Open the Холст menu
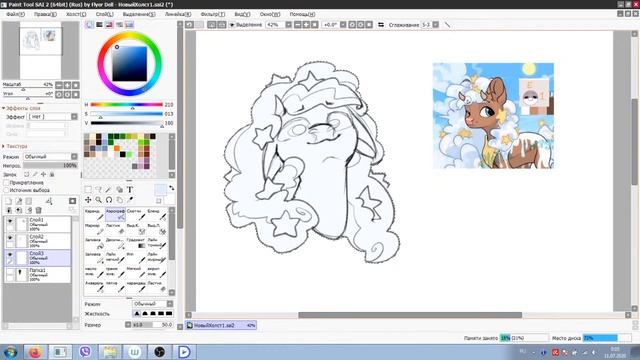This screenshot has height=360, width=640. point(76,14)
